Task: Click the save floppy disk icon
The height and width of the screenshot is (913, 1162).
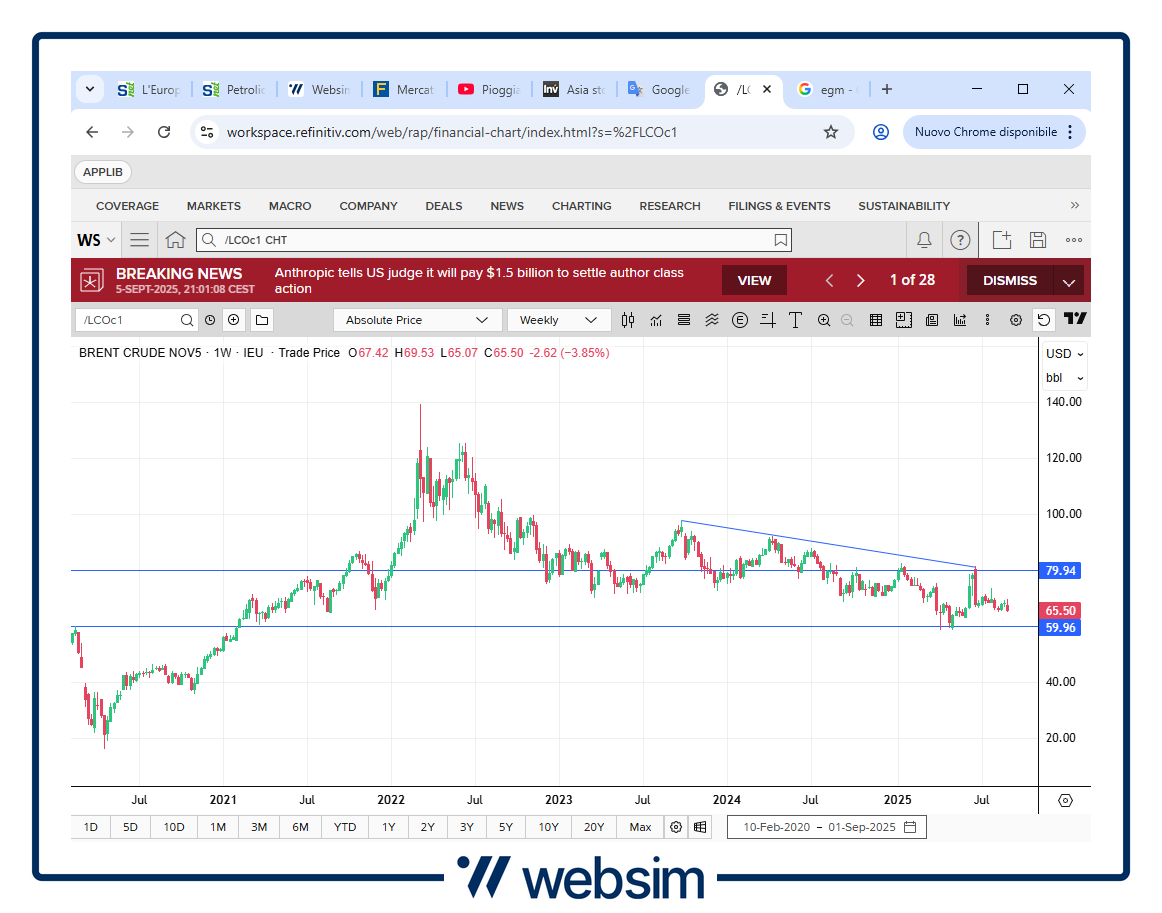Action: coord(1037,240)
